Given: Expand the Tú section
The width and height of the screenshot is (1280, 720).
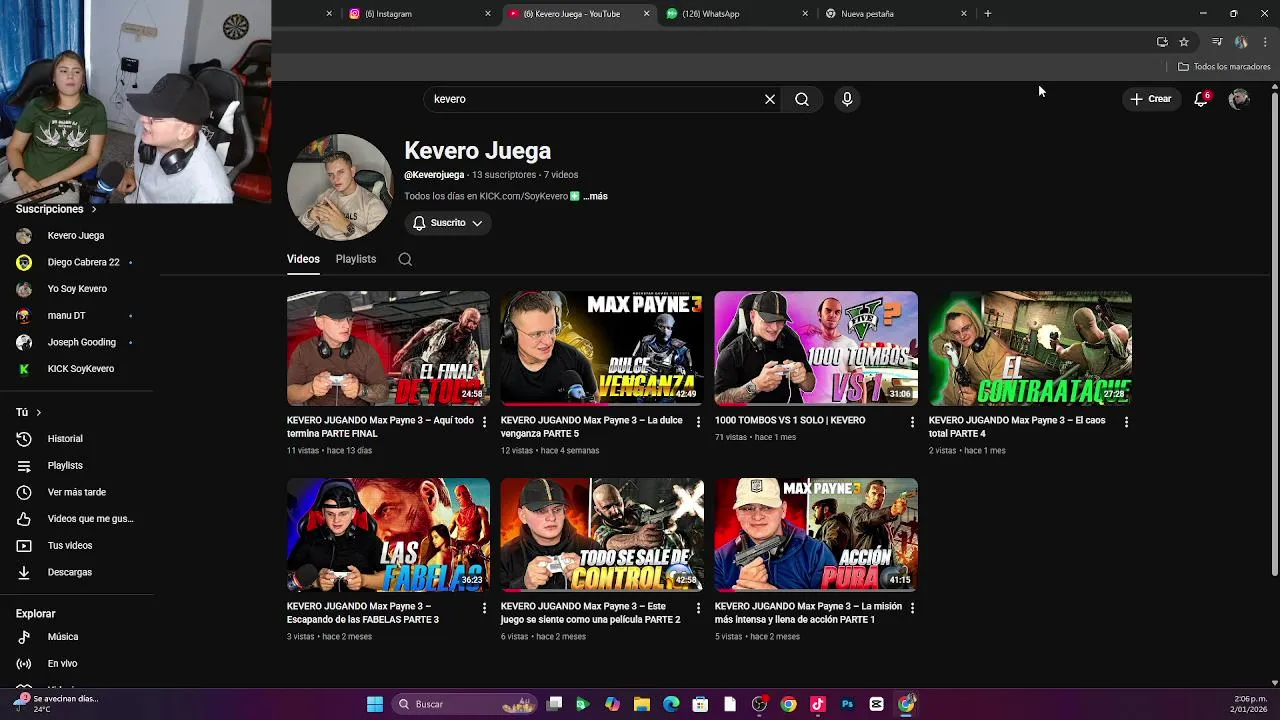Looking at the screenshot, I should [x=28, y=412].
